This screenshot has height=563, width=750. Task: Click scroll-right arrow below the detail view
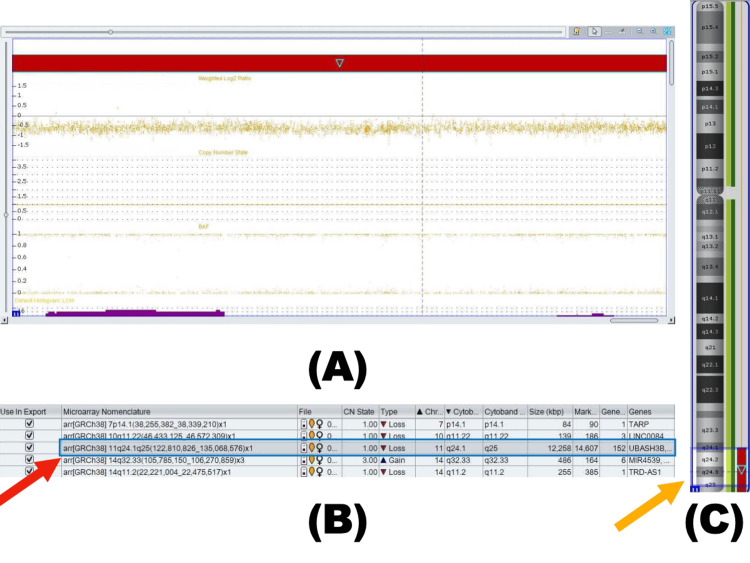[x=671, y=320]
